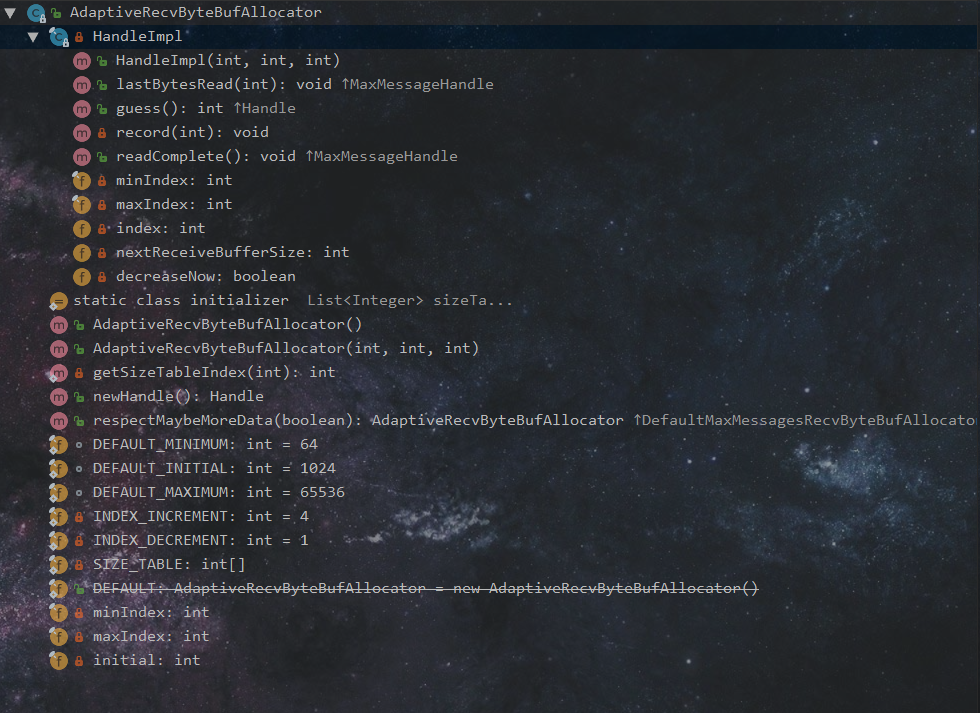The image size is (980, 713).
Task: Select the static class initializer entry
Action: (x=293, y=301)
